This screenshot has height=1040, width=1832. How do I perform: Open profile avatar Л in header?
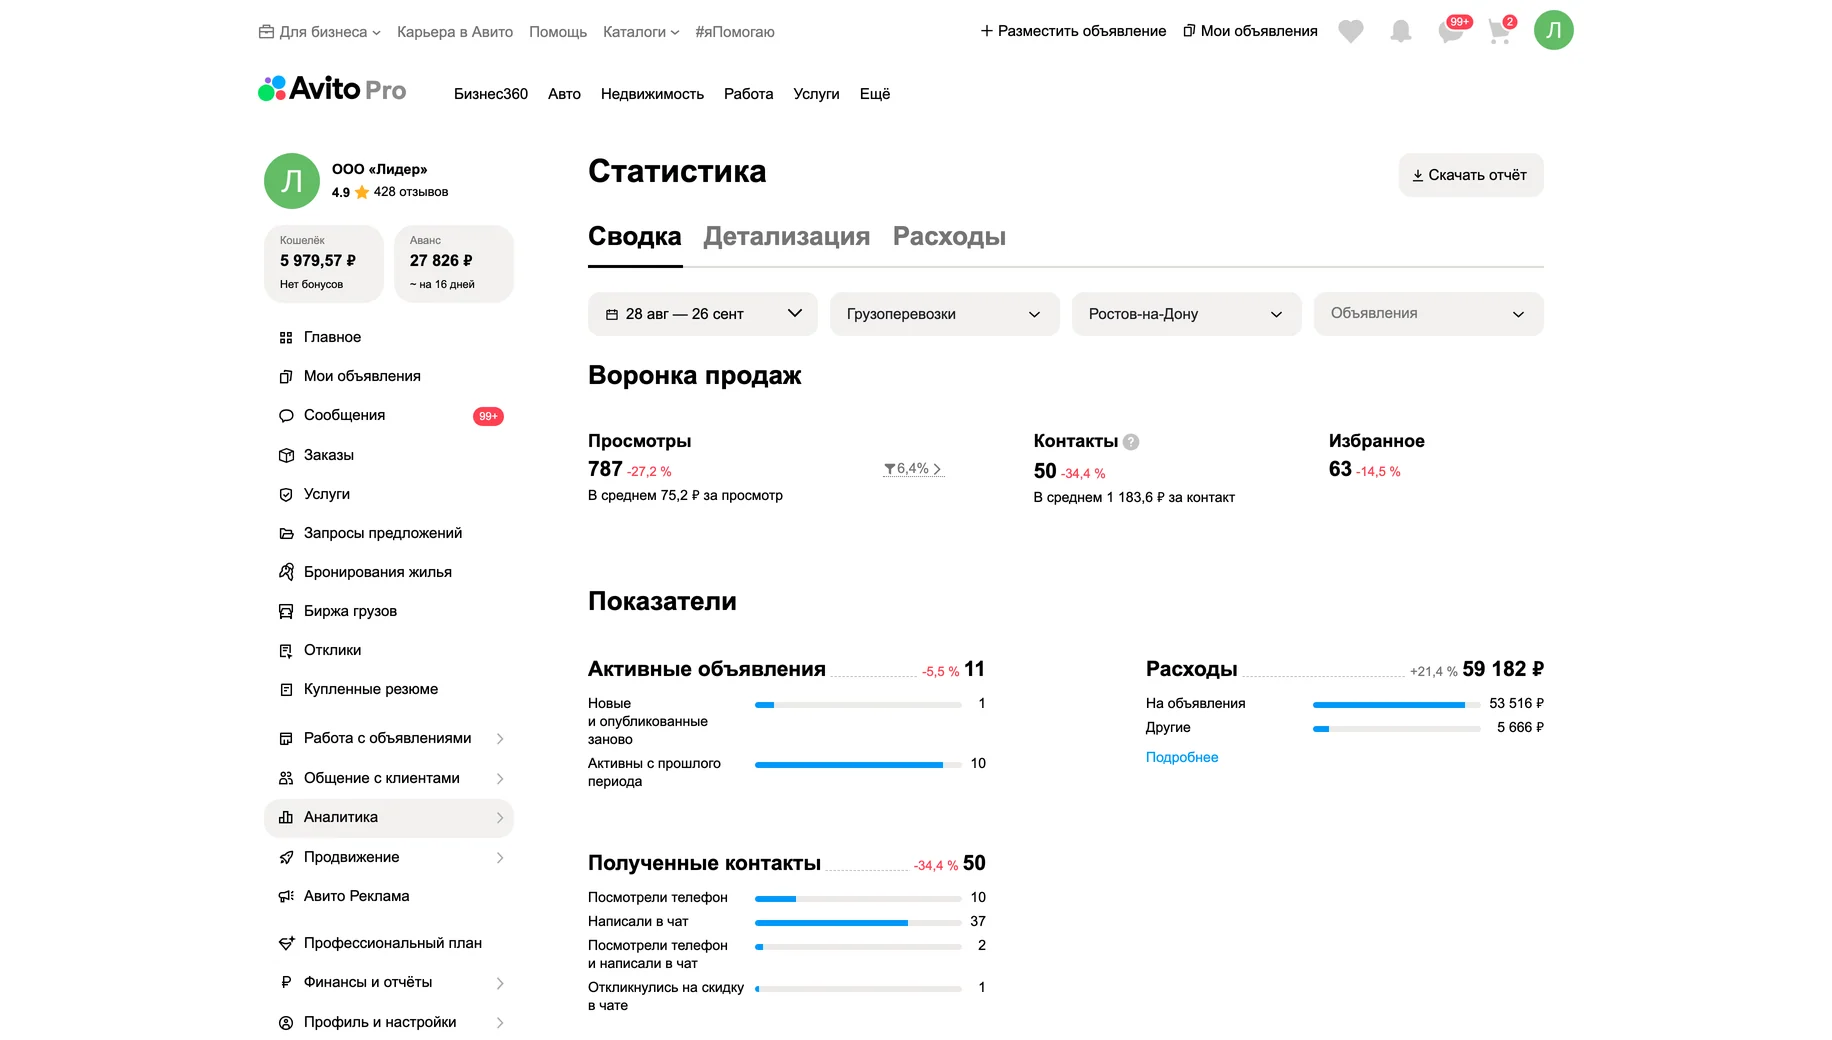[1553, 30]
